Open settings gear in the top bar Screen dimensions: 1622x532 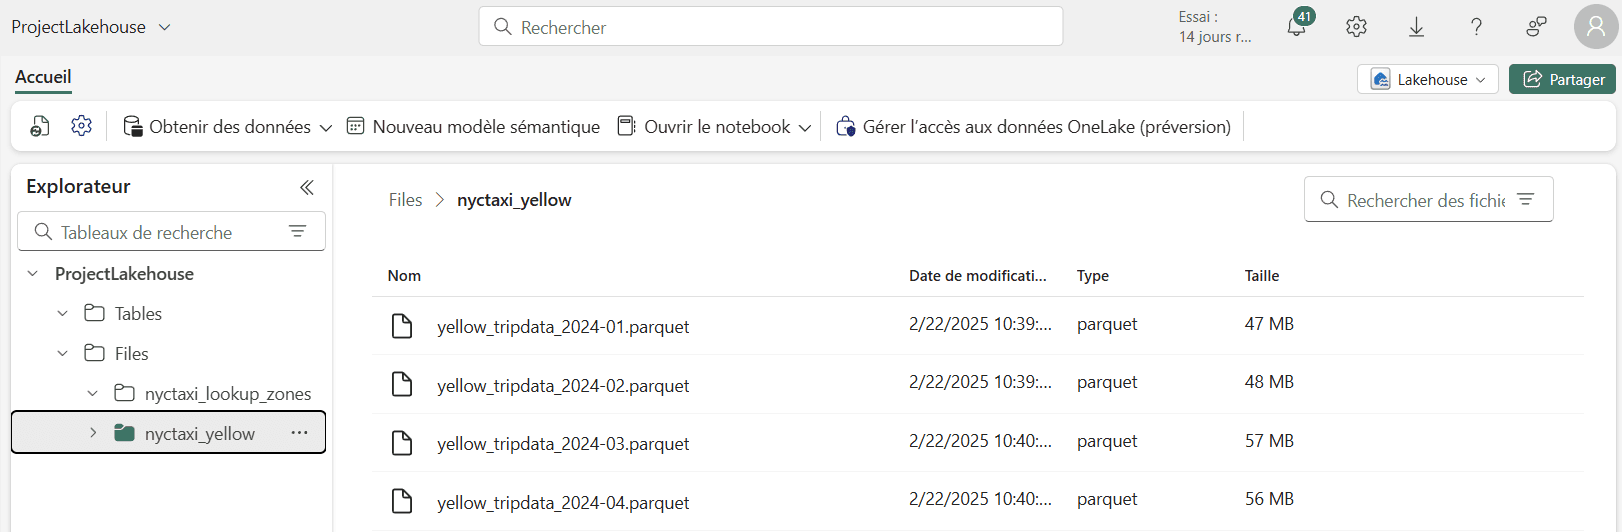[x=1356, y=27]
